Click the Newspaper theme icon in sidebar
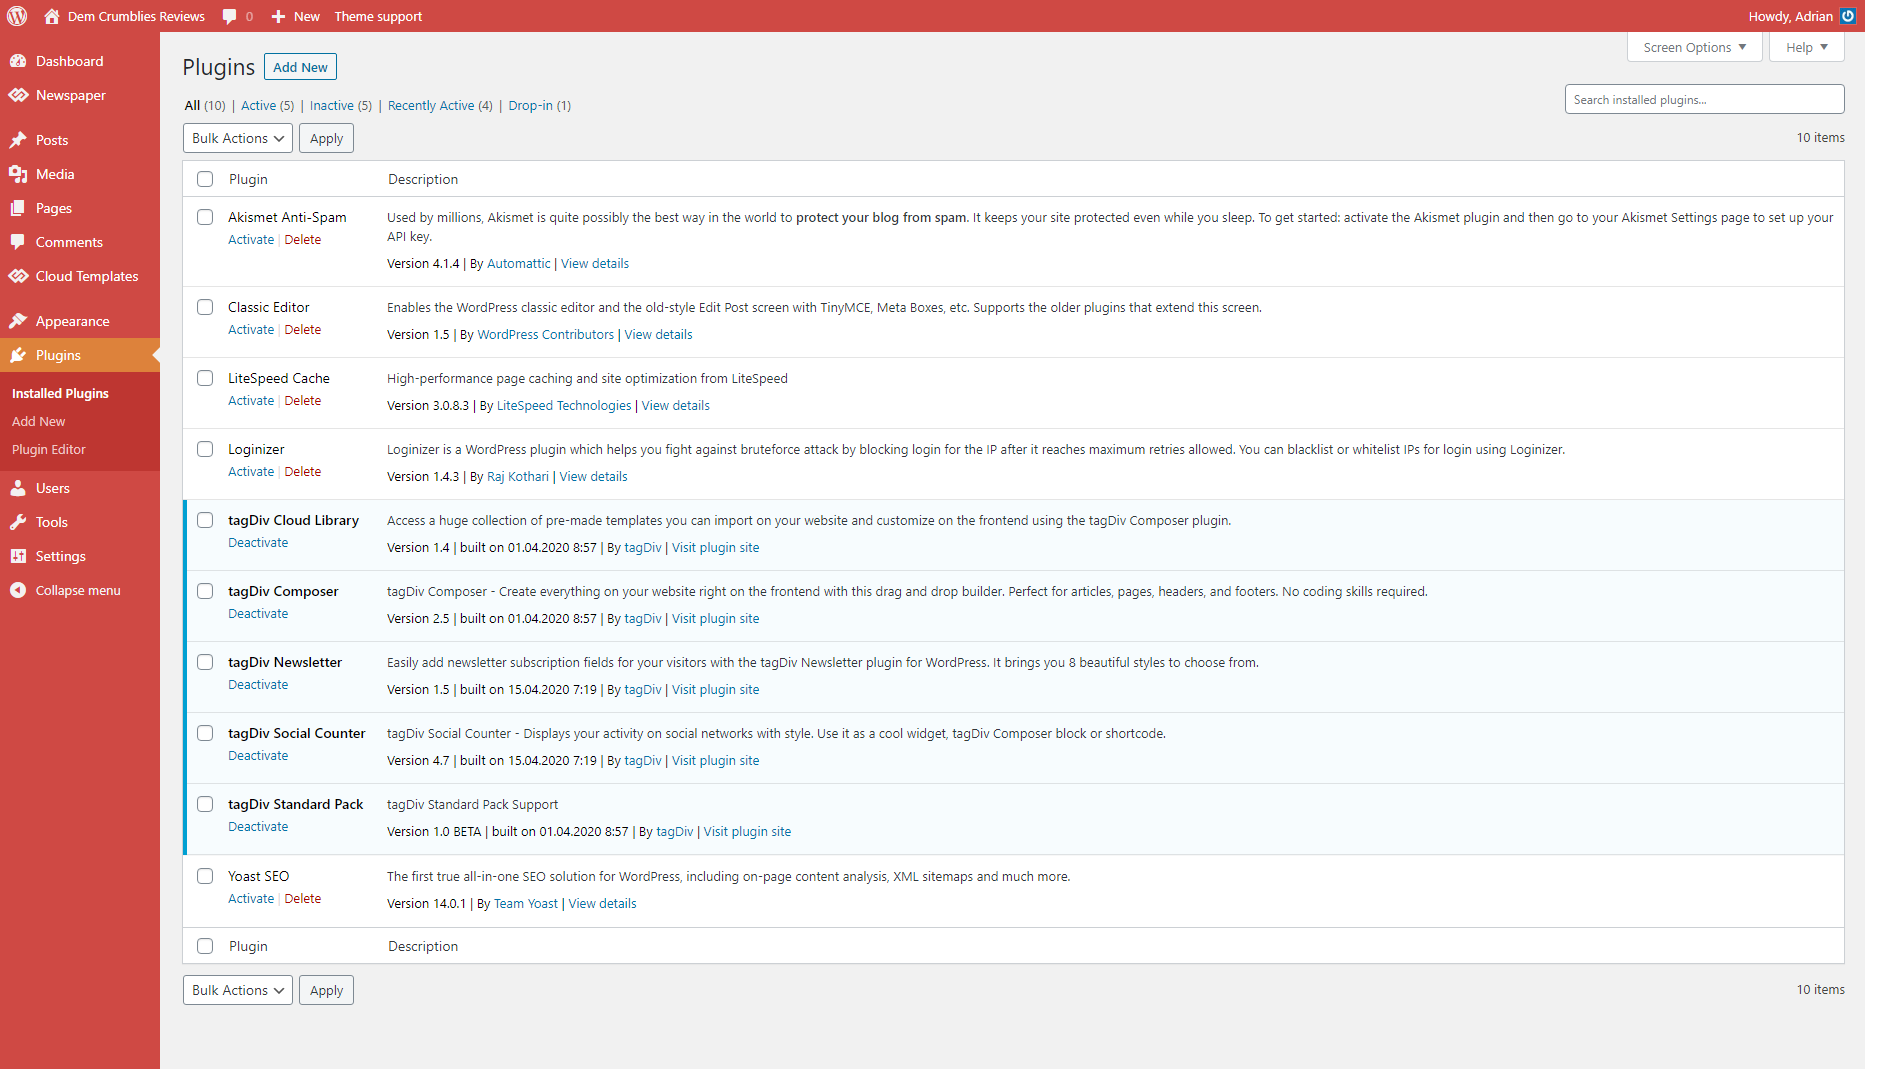Image resolution: width=1880 pixels, height=1069 pixels. [18, 95]
